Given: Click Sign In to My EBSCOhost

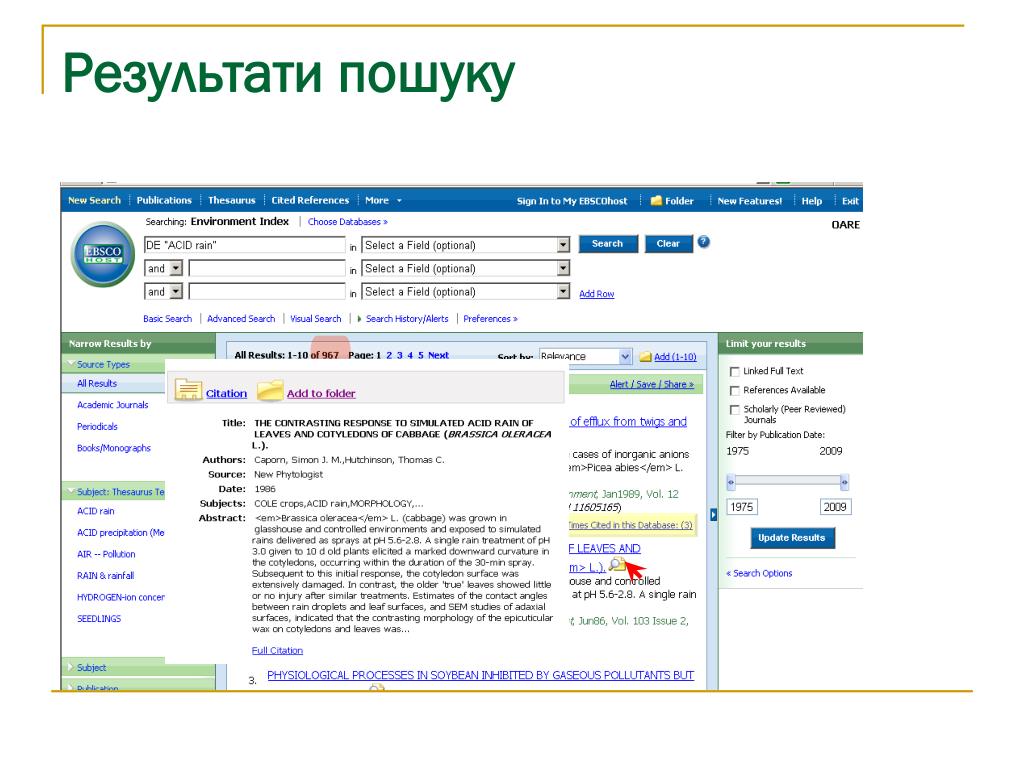Looking at the screenshot, I should tap(572, 201).
